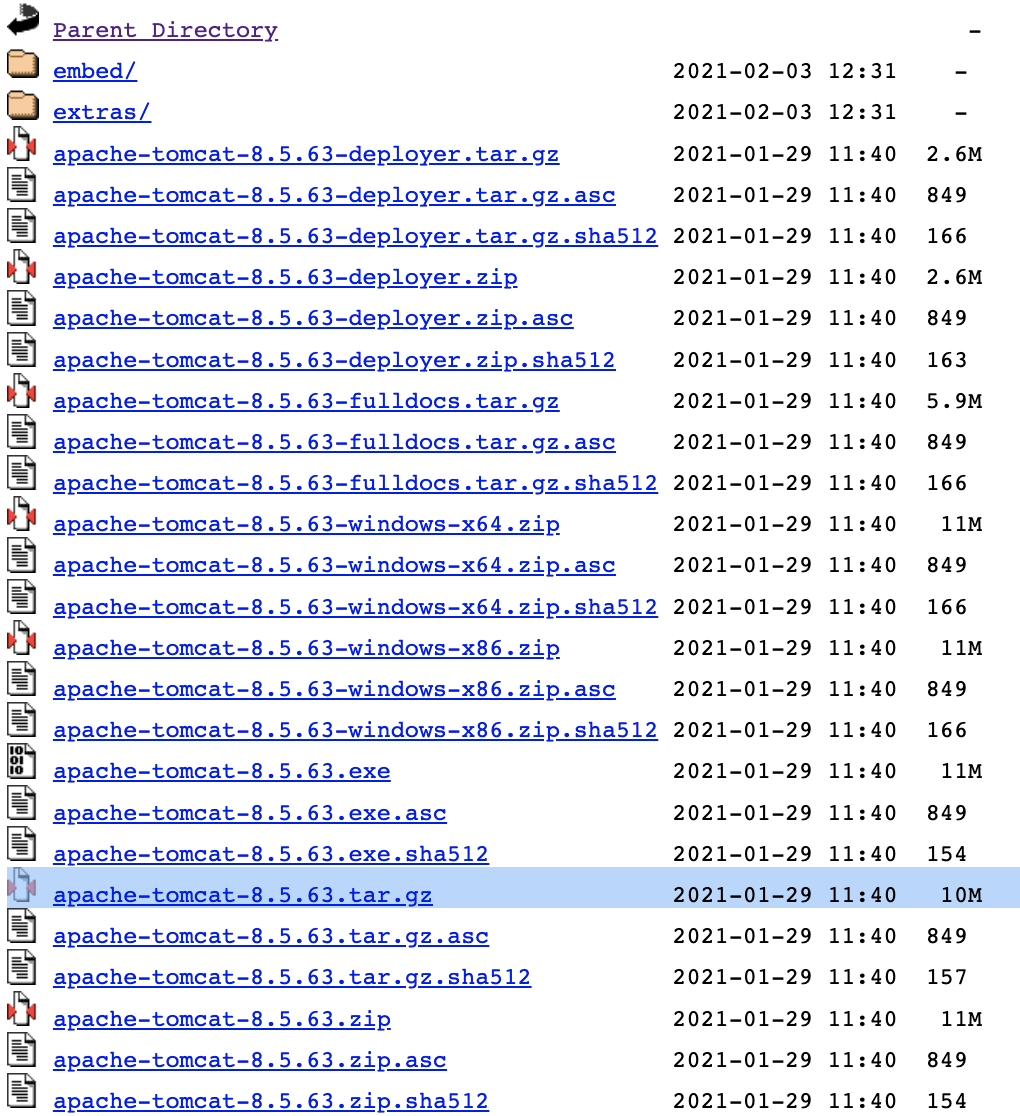Click the document icon beside deployer.tar.gz.sha512
This screenshot has height=1116, width=1020.
[x=21, y=226]
